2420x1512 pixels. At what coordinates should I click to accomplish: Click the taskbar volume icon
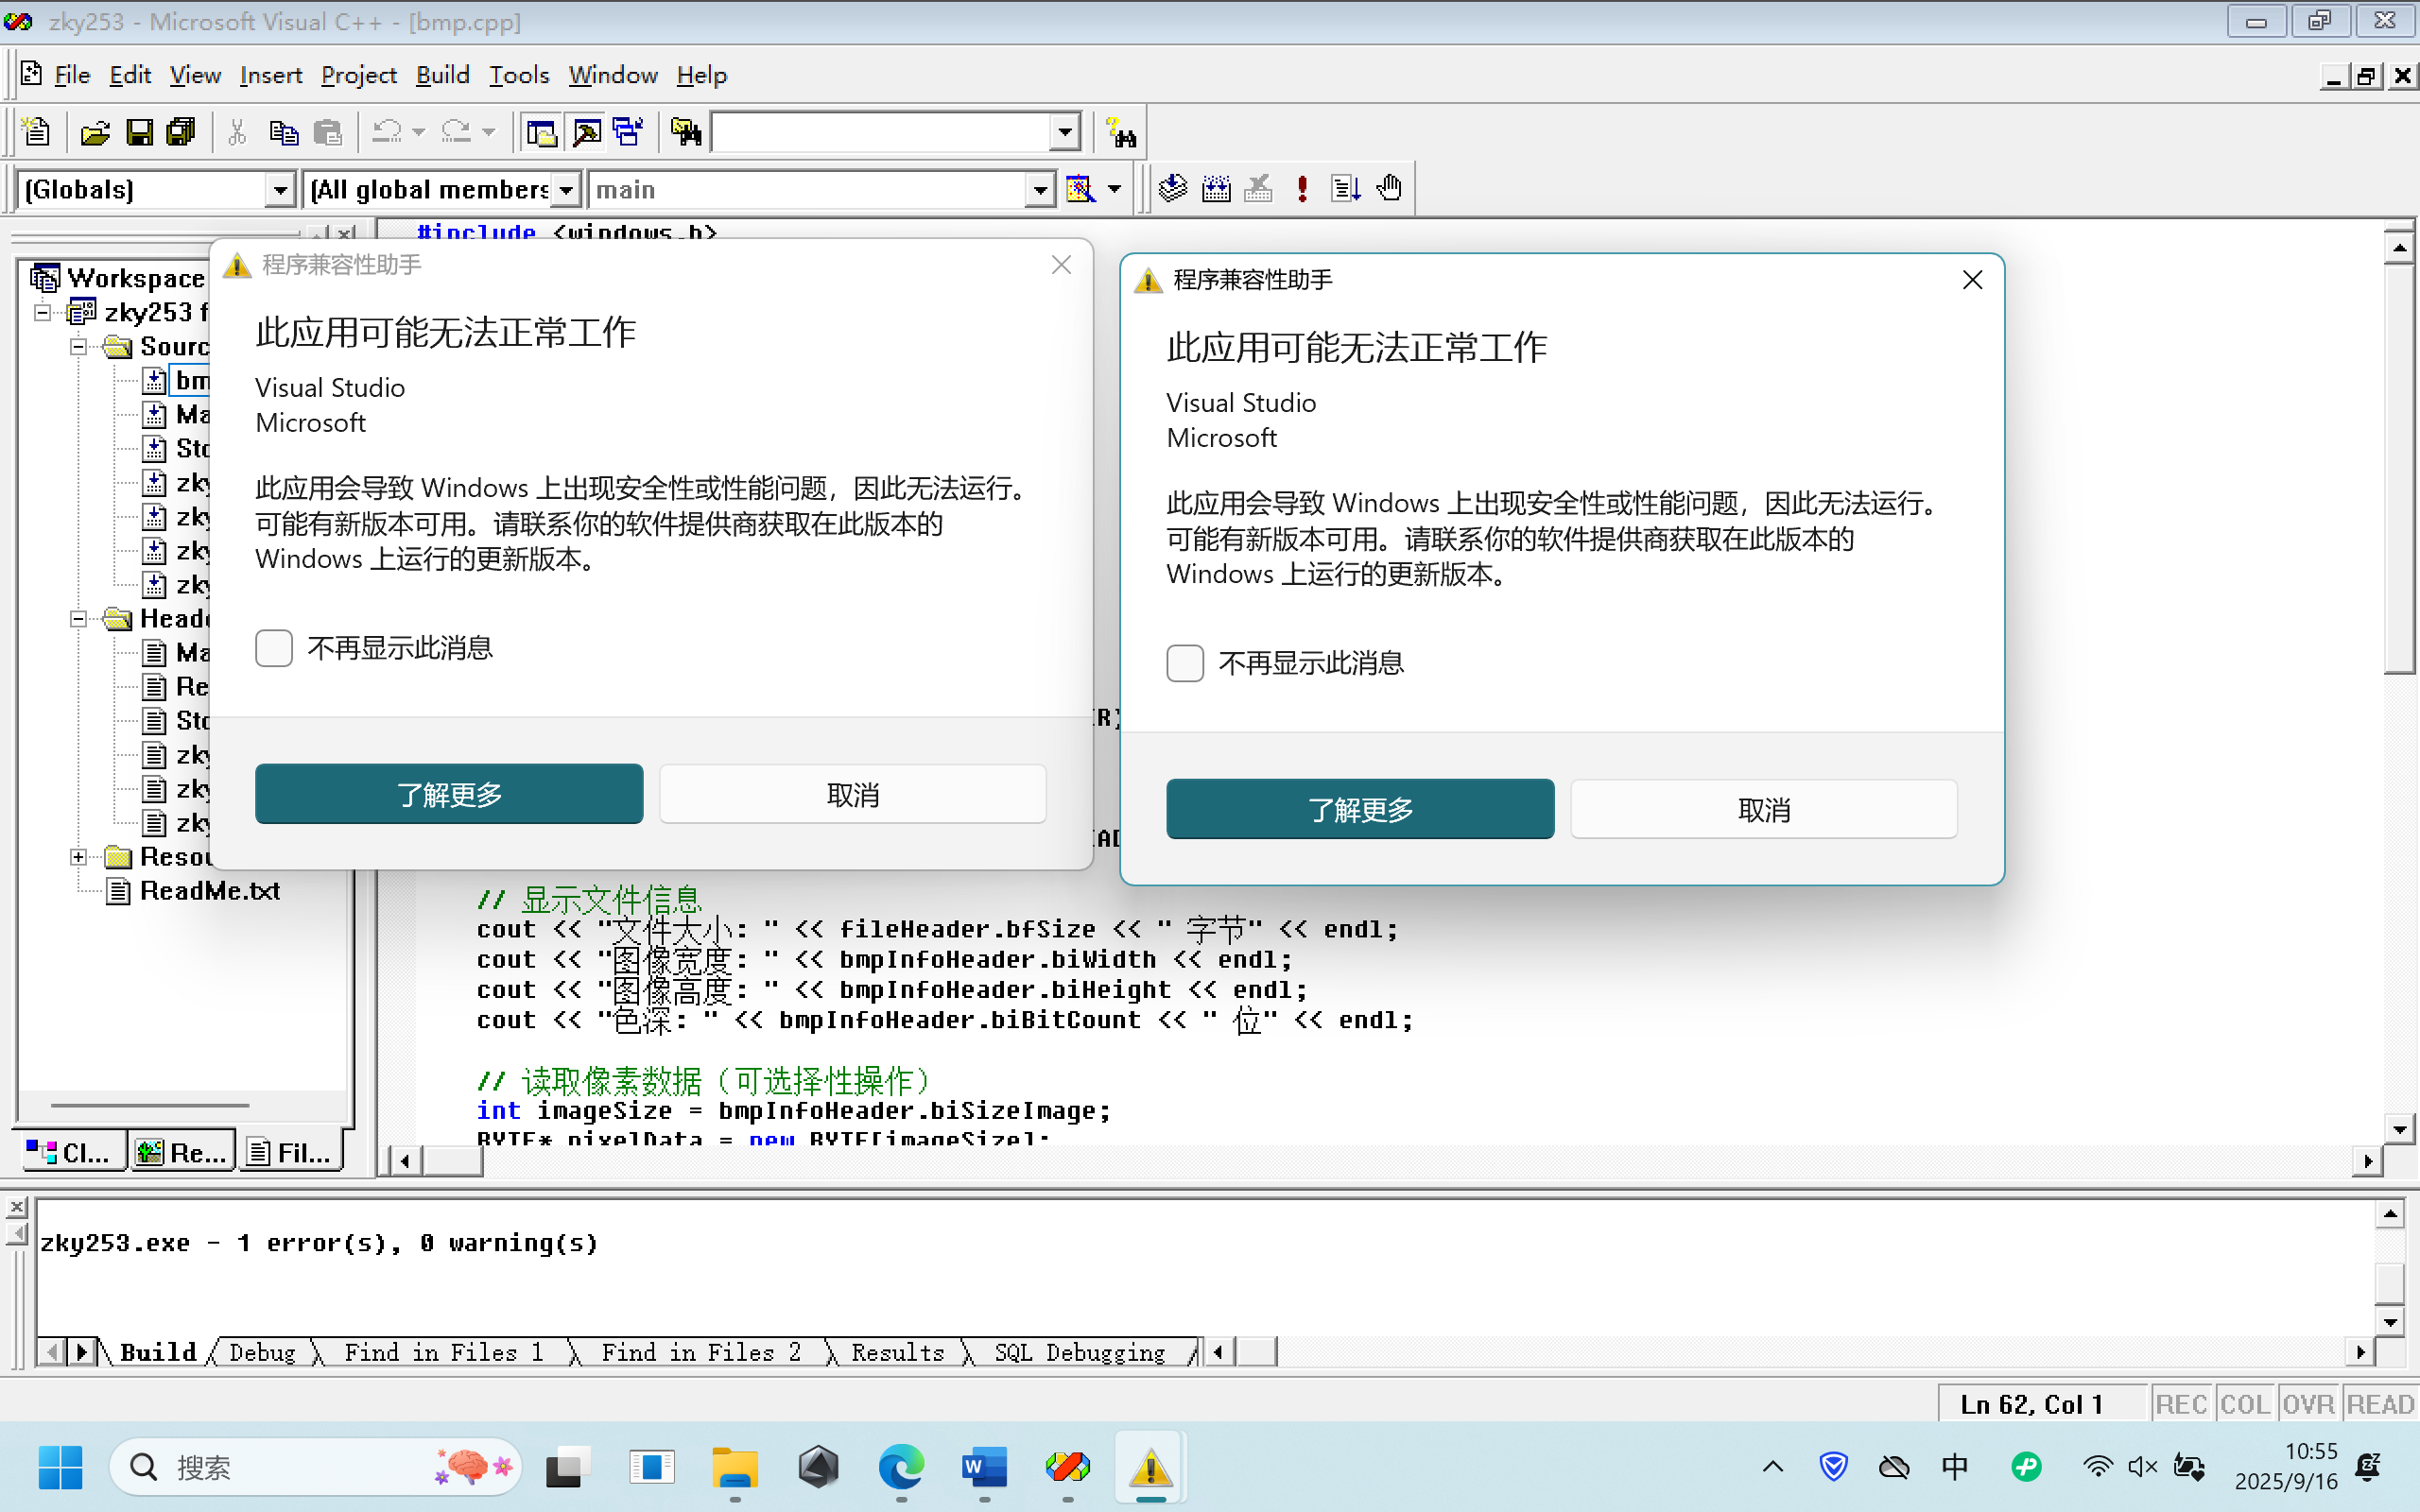(2142, 1468)
